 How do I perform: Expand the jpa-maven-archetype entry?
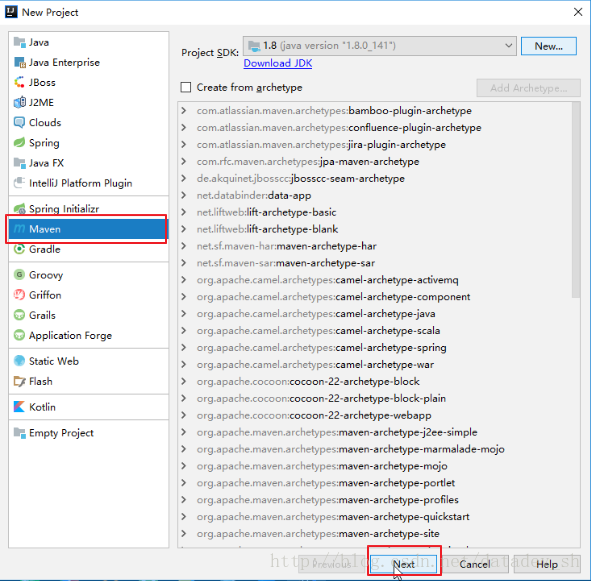tap(184, 161)
